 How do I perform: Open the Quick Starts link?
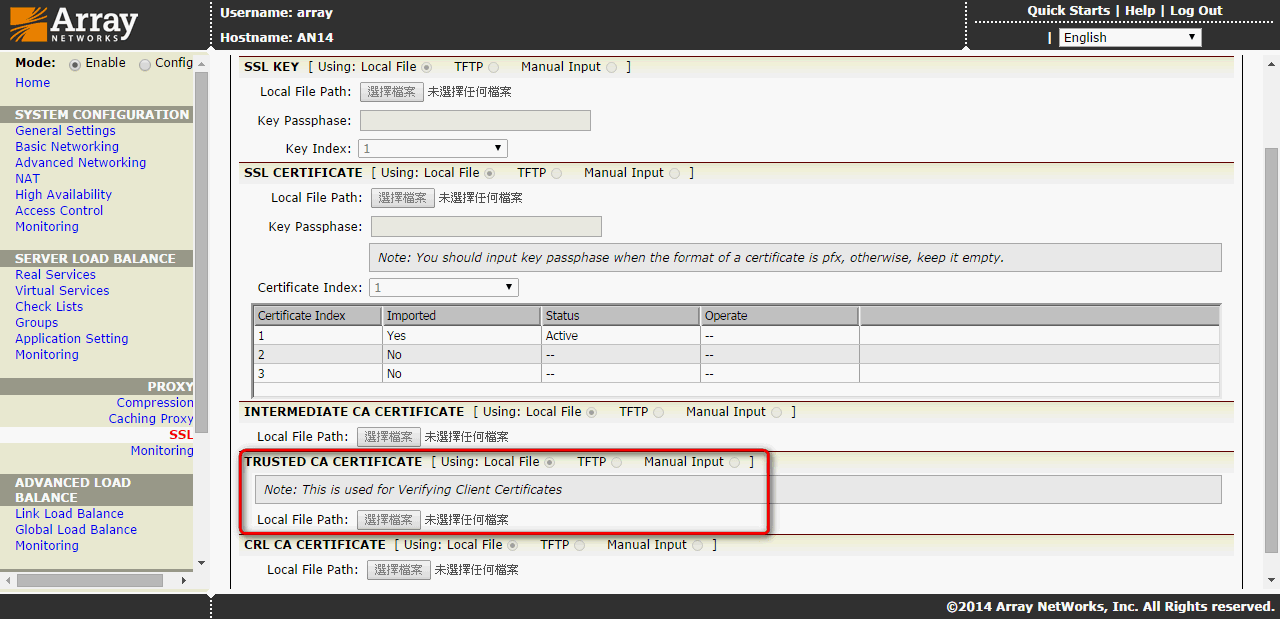tap(1068, 11)
